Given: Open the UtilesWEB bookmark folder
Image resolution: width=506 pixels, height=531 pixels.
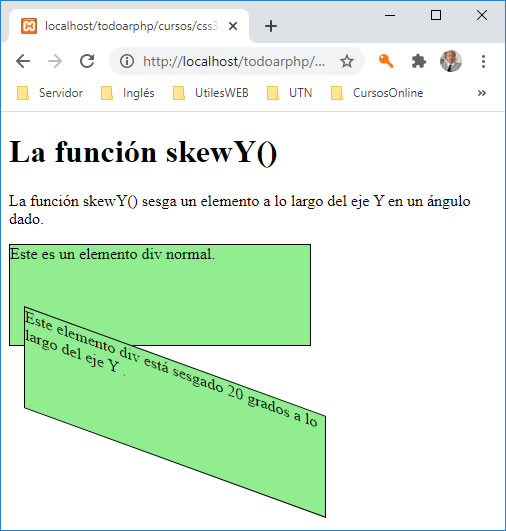Looking at the screenshot, I should click(x=211, y=93).
